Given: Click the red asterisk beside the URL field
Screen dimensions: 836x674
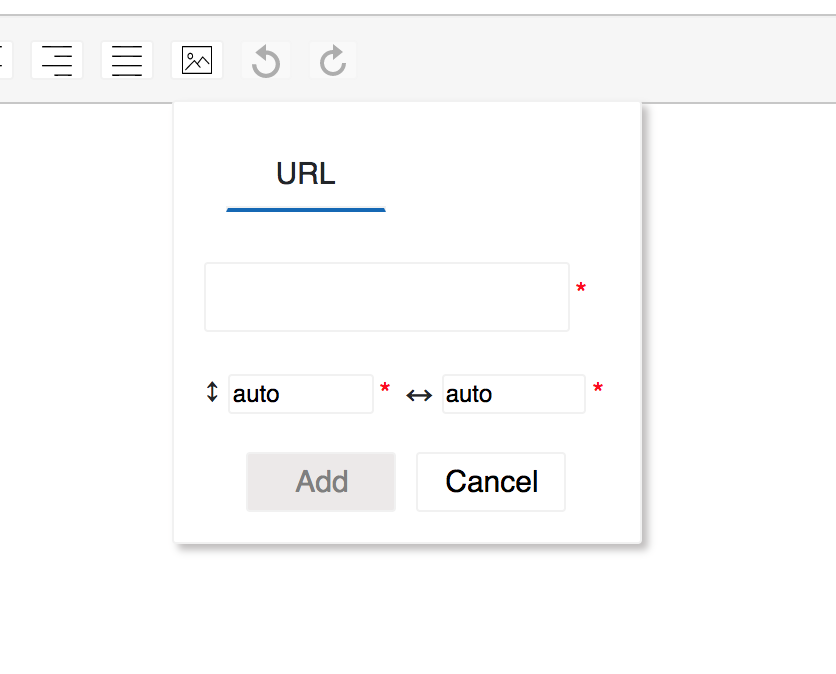Looking at the screenshot, I should point(581,287).
